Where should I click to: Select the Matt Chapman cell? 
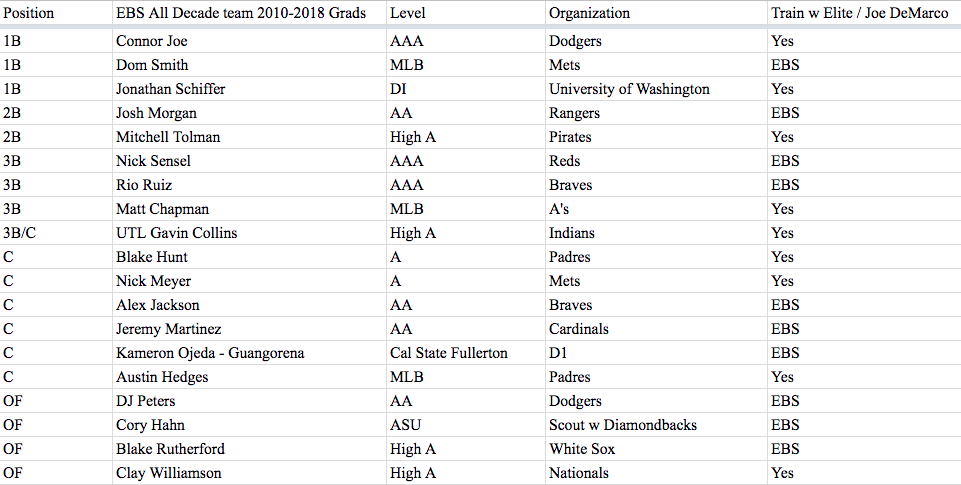tap(249, 209)
